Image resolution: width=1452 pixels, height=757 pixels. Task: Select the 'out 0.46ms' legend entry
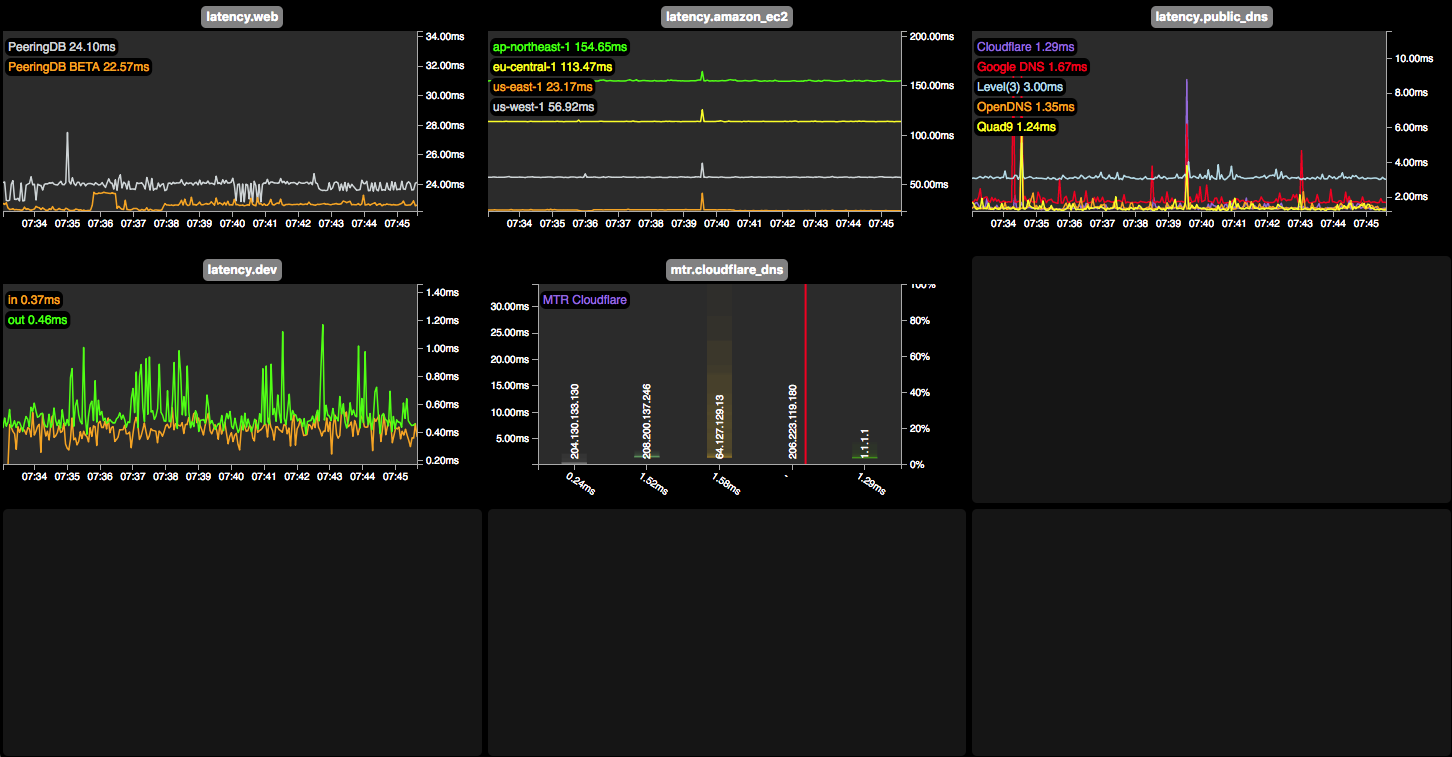37,320
